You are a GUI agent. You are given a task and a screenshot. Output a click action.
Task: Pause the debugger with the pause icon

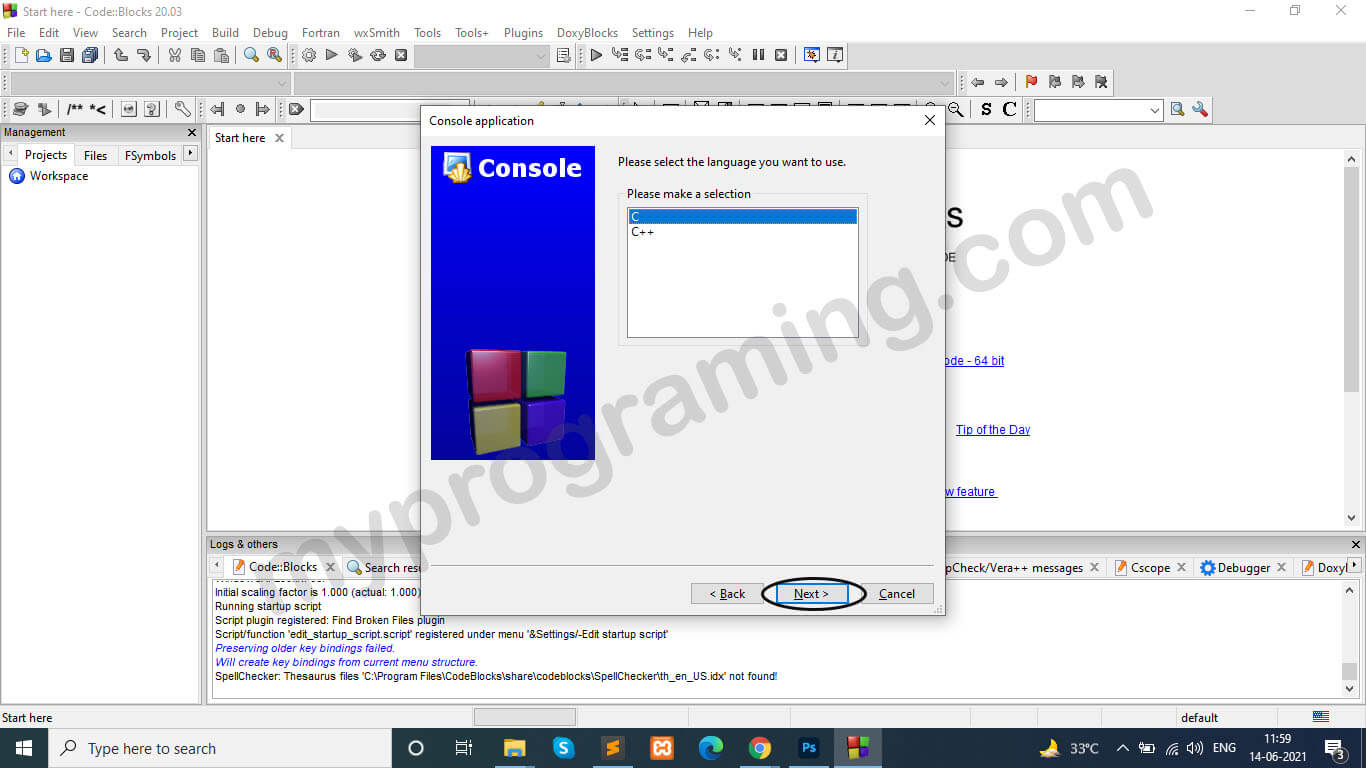tap(756, 55)
